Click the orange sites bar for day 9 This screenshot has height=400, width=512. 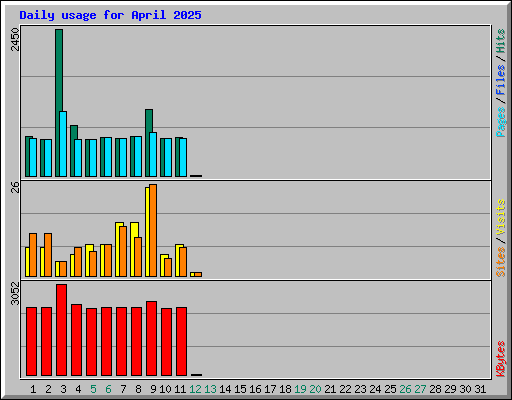pyautogui.click(x=153, y=230)
